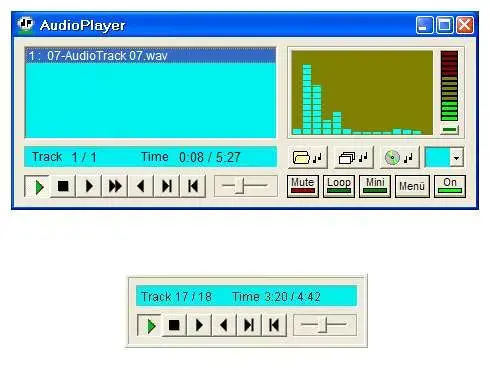Click the Track 17 / 18 display in mini player
The image size is (490, 380).
pyautogui.click(x=246, y=296)
